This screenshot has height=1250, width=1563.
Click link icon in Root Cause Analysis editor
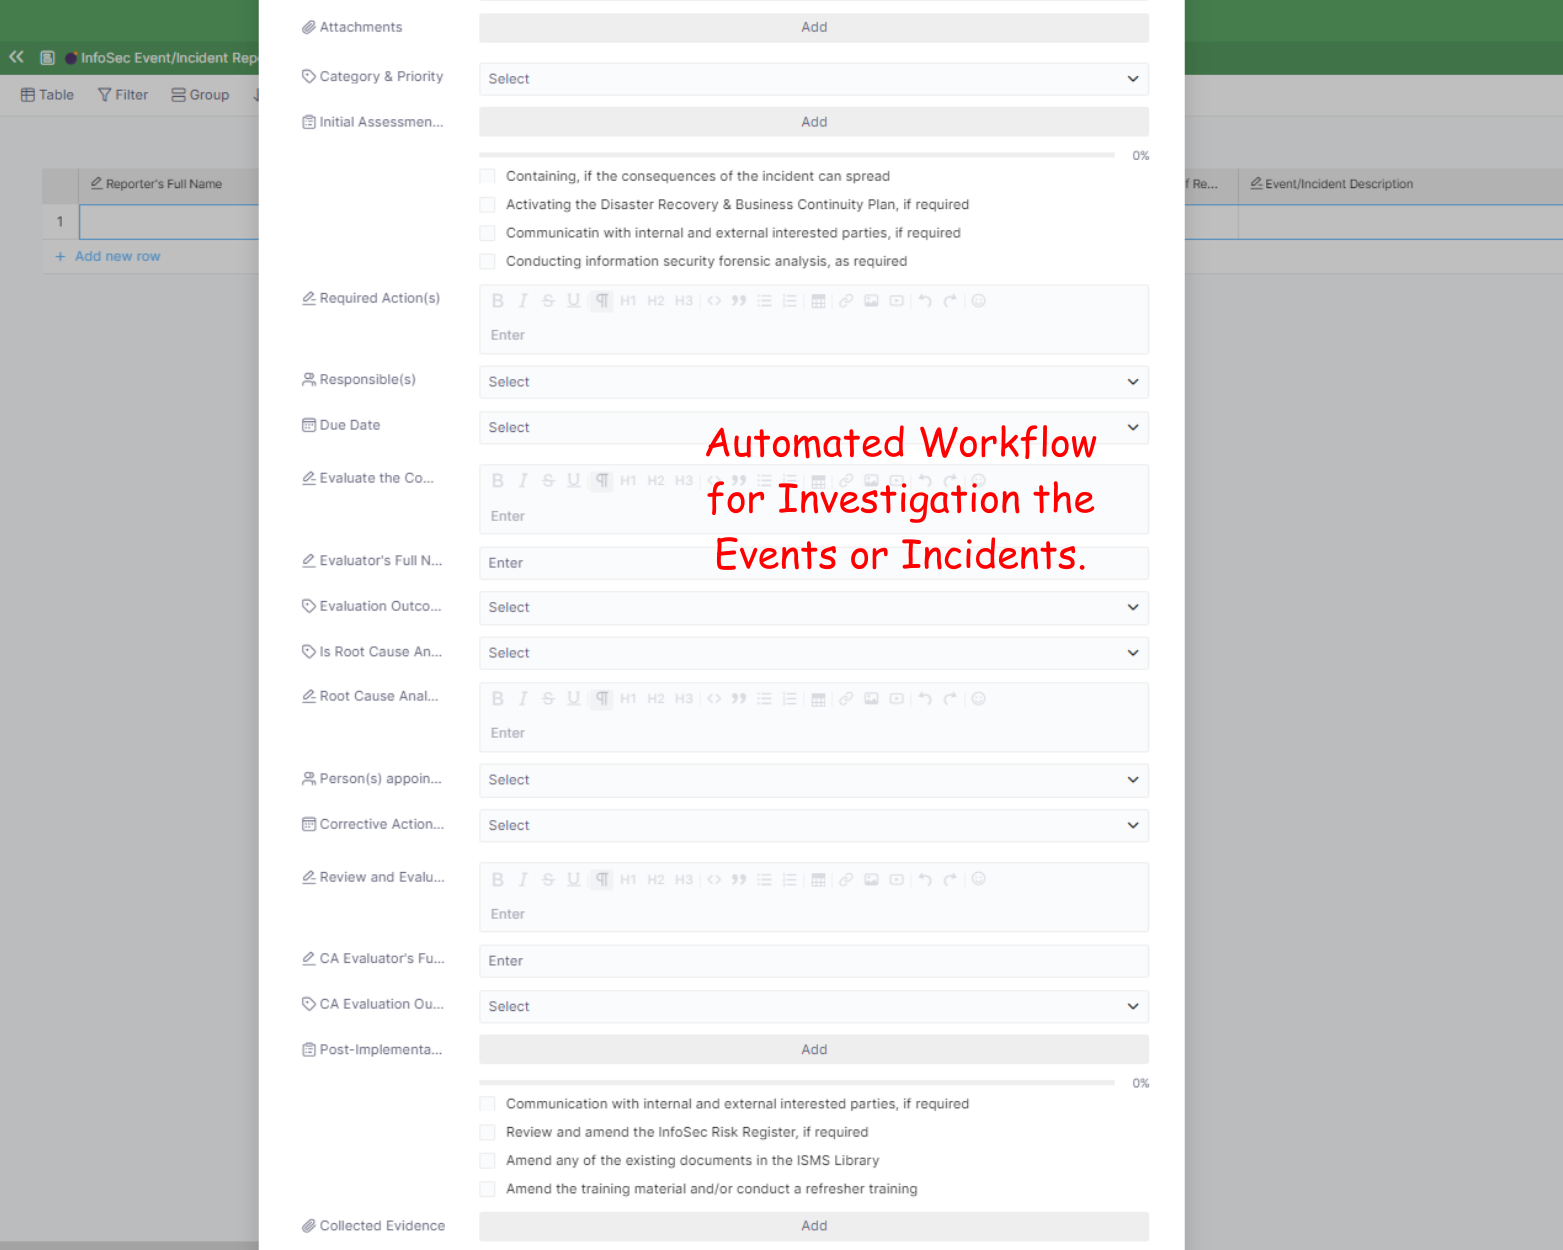click(846, 699)
